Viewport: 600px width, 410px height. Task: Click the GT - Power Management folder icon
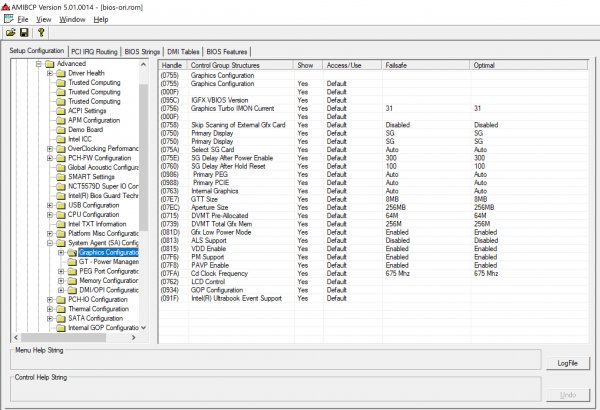pyautogui.click(x=72, y=262)
